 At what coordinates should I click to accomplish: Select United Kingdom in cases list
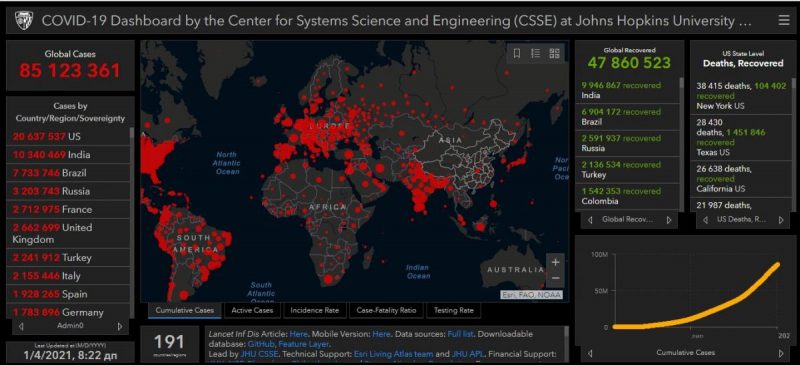[x=68, y=234]
